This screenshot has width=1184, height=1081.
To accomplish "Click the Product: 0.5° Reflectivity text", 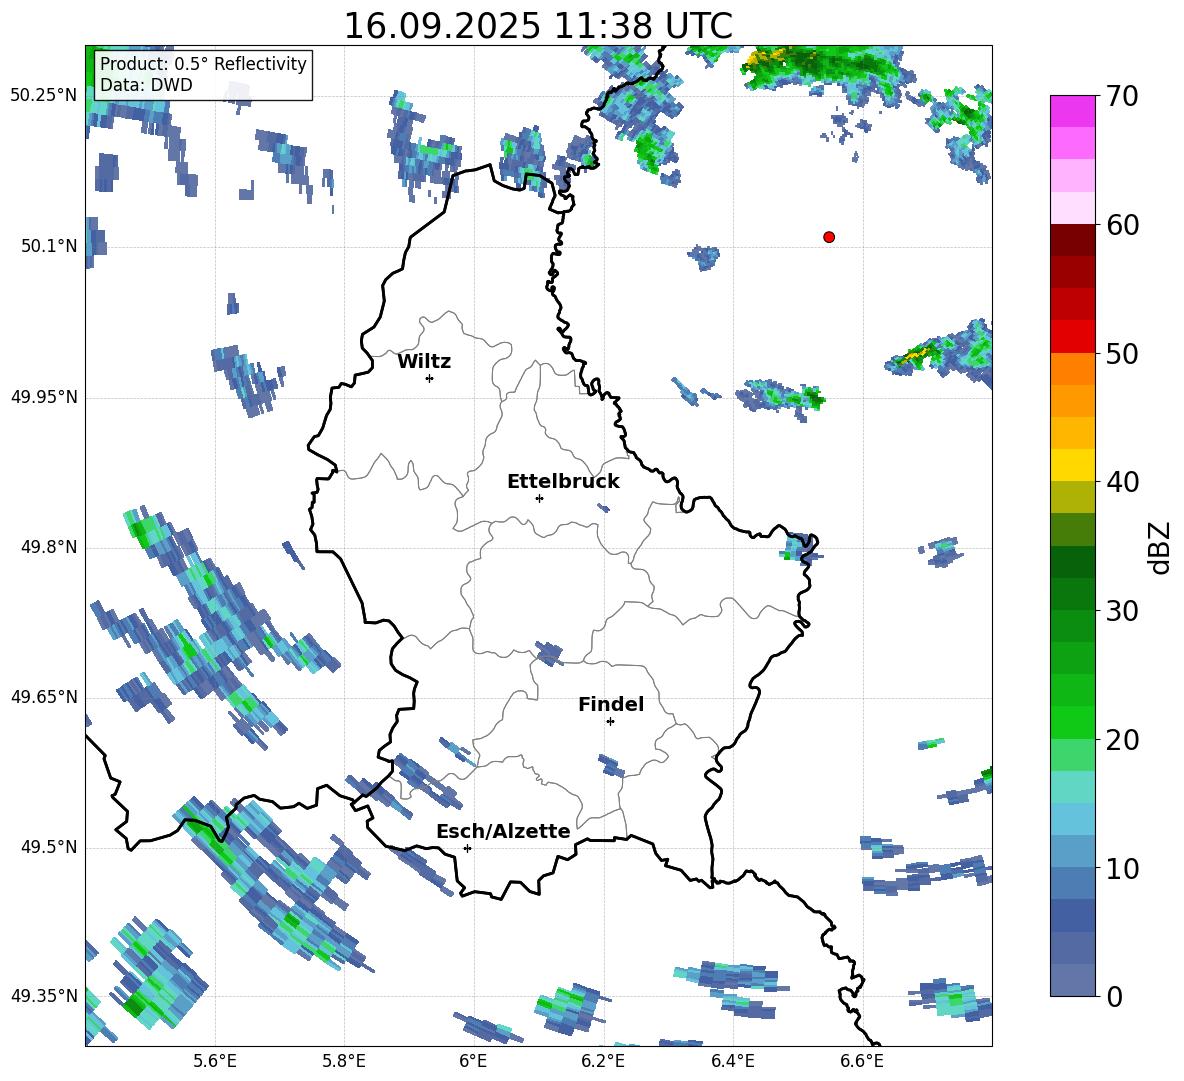I will [x=203, y=63].
